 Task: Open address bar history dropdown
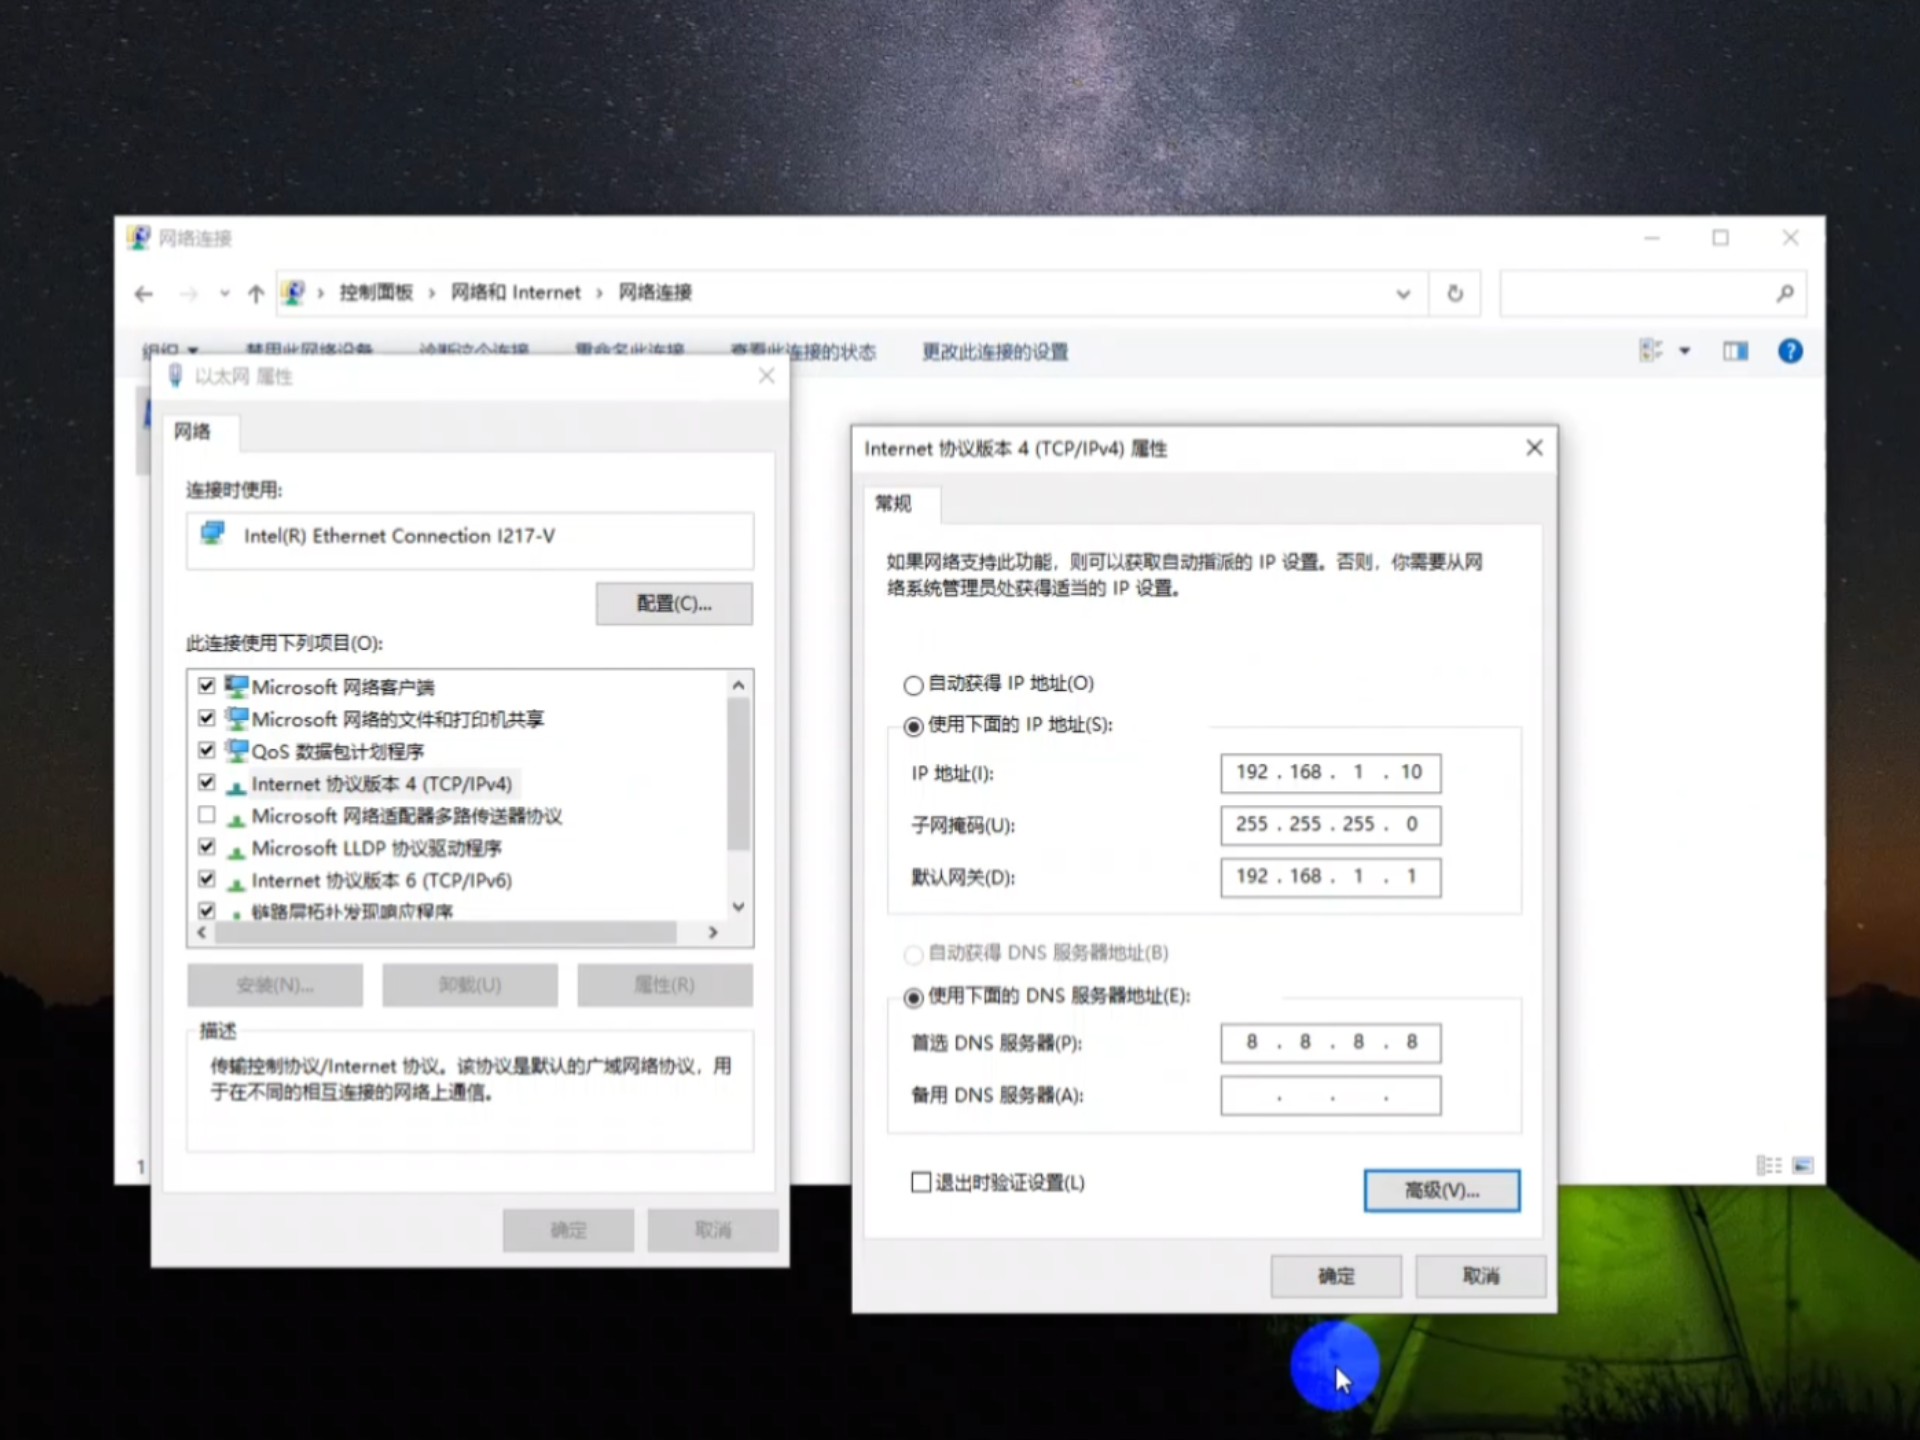click(1403, 294)
